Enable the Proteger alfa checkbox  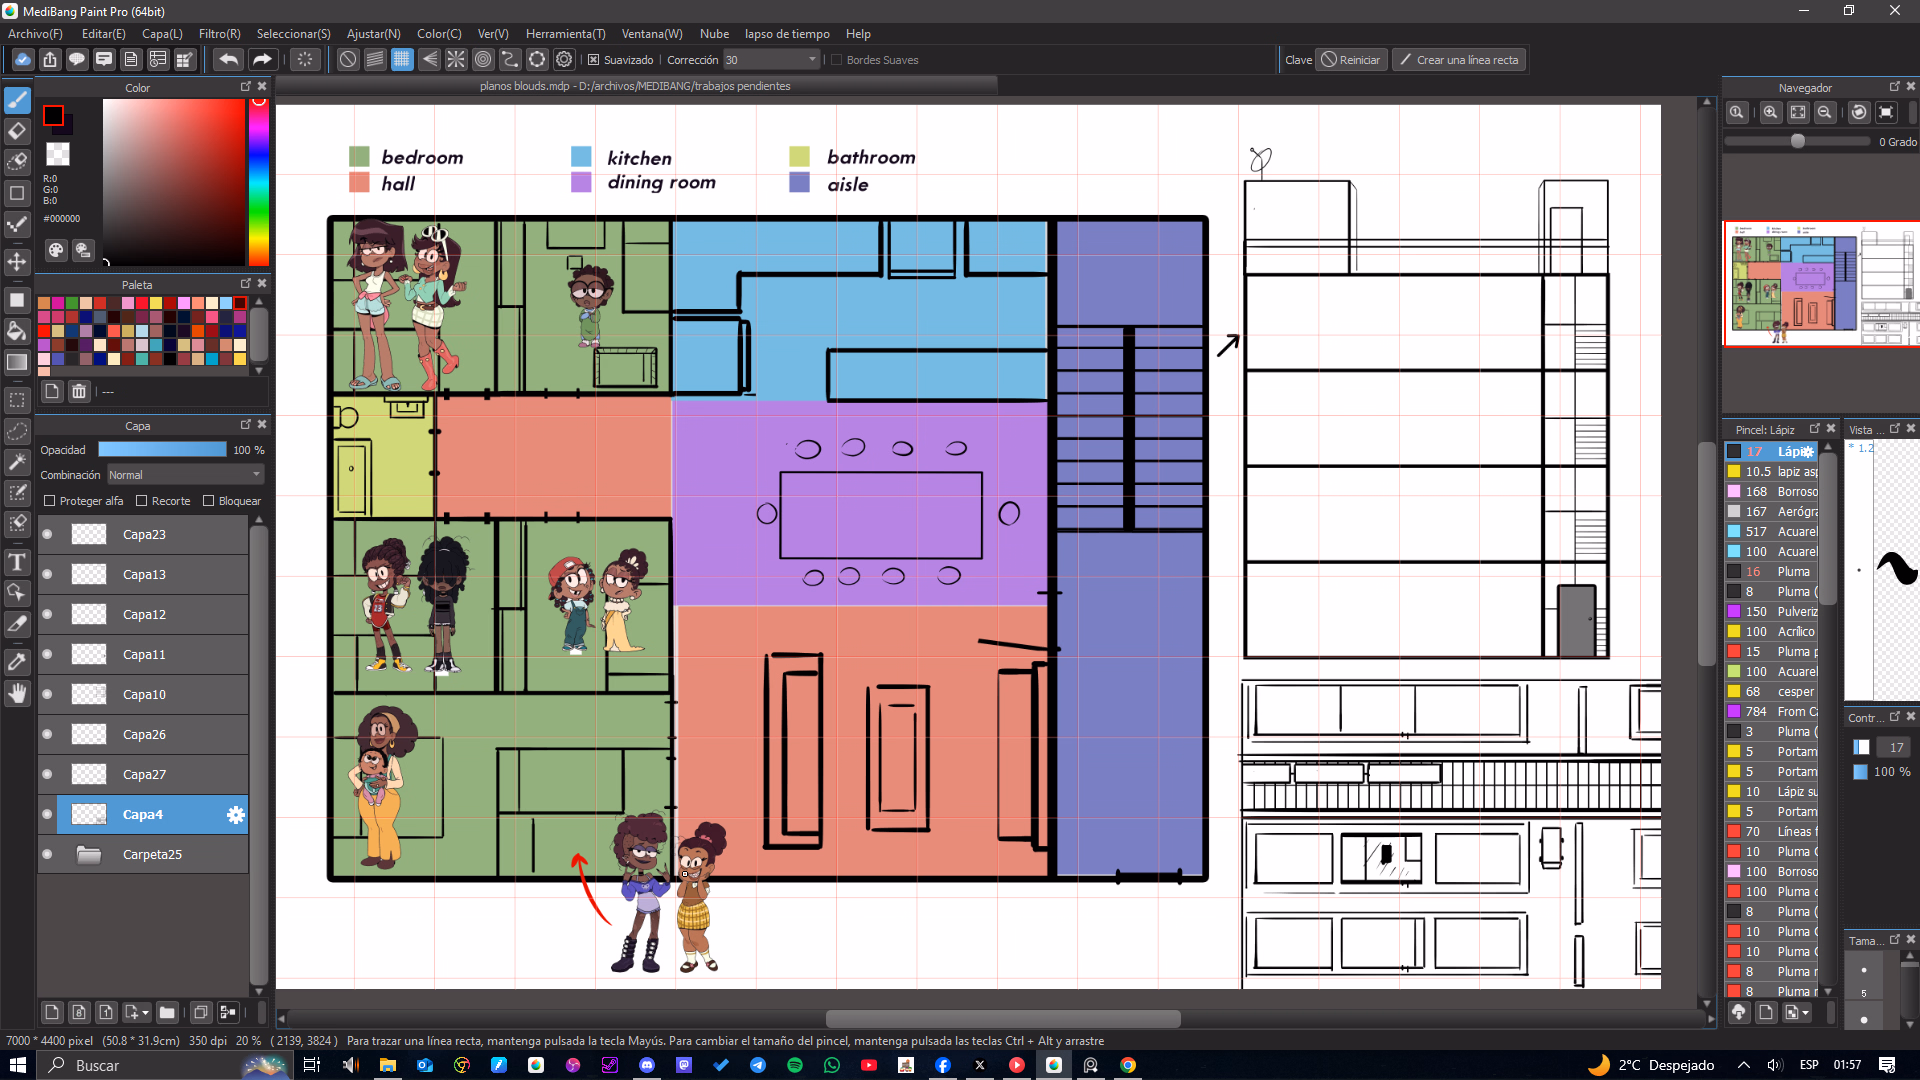50,501
